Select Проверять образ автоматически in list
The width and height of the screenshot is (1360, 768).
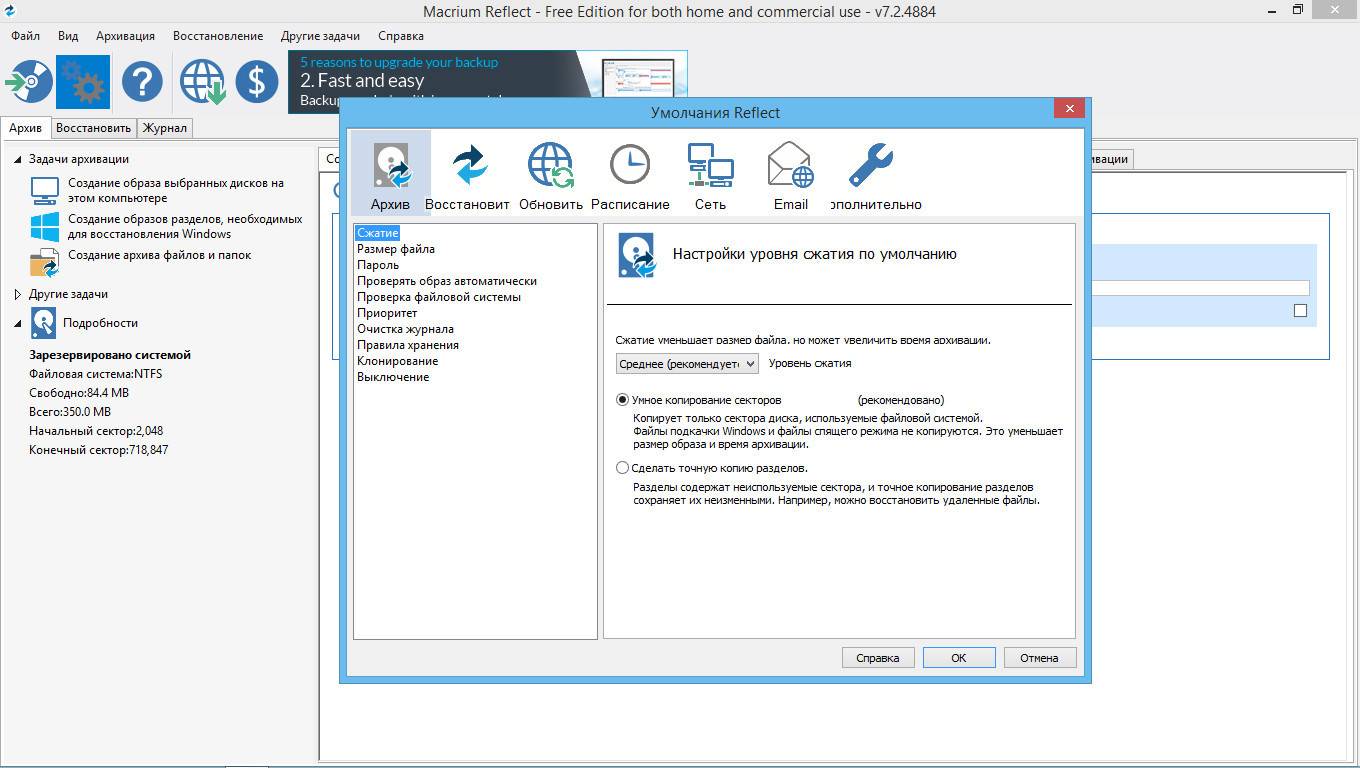coord(447,281)
